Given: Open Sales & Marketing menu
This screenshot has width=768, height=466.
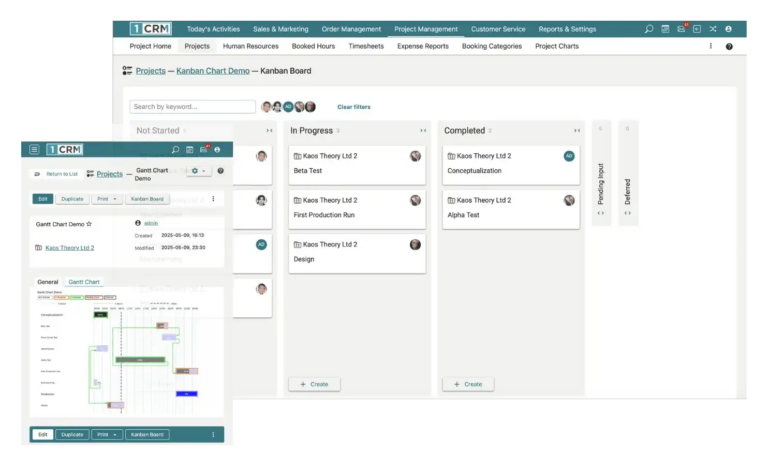Looking at the screenshot, I should [x=281, y=29].
